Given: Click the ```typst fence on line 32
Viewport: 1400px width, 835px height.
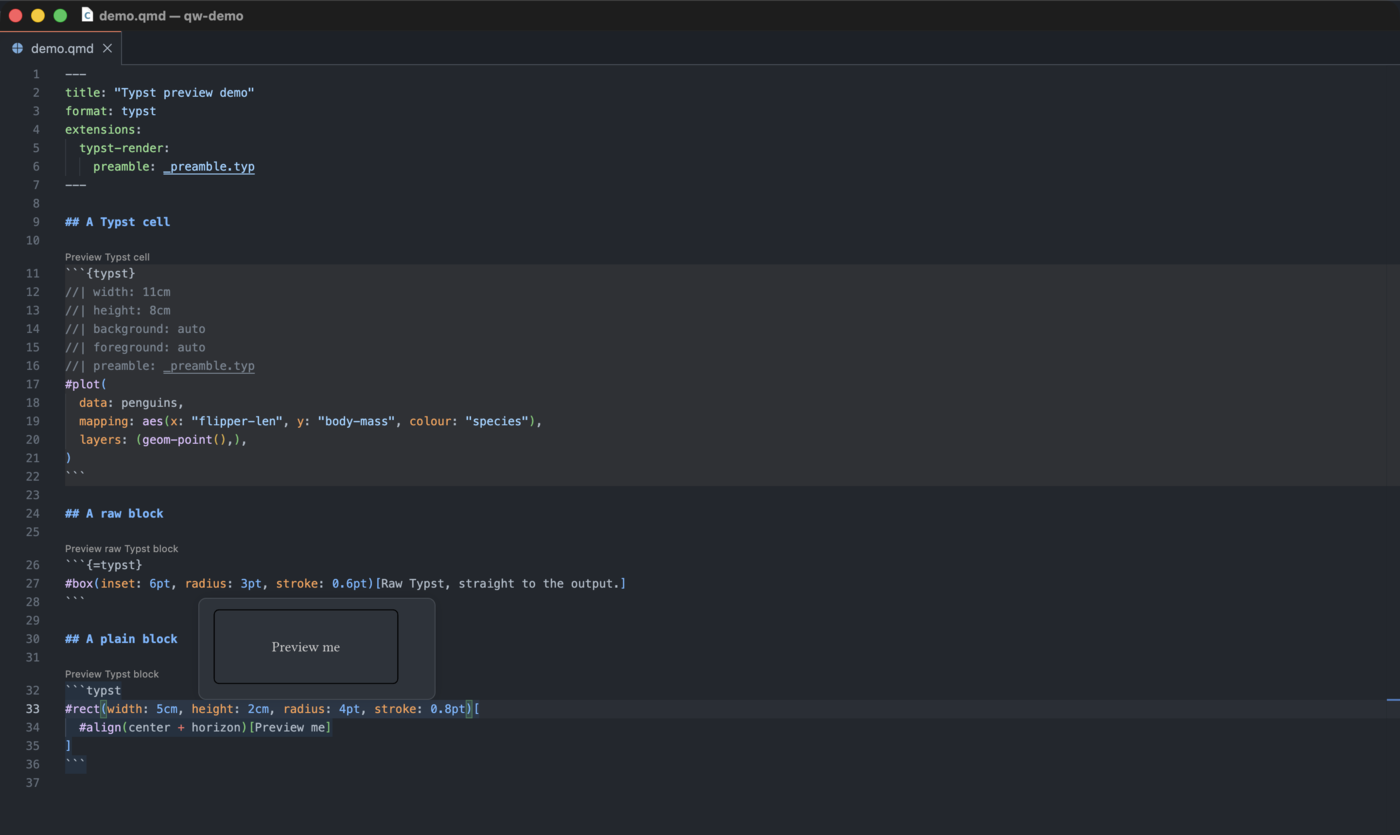Looking at the screenshot, I should [x=93, y=691].
